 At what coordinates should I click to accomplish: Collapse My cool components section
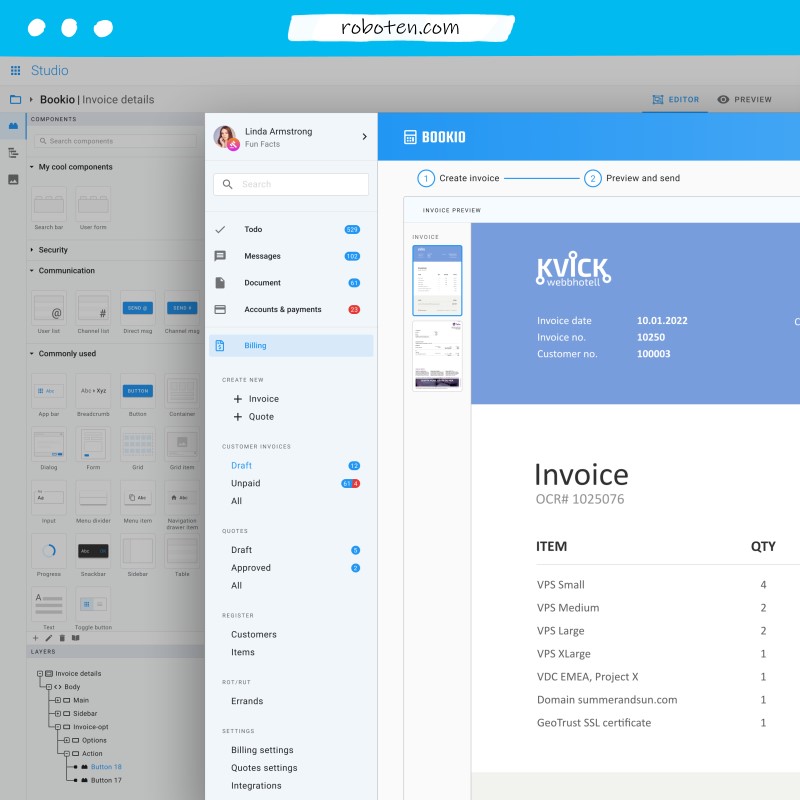click(x=32, y=167)
